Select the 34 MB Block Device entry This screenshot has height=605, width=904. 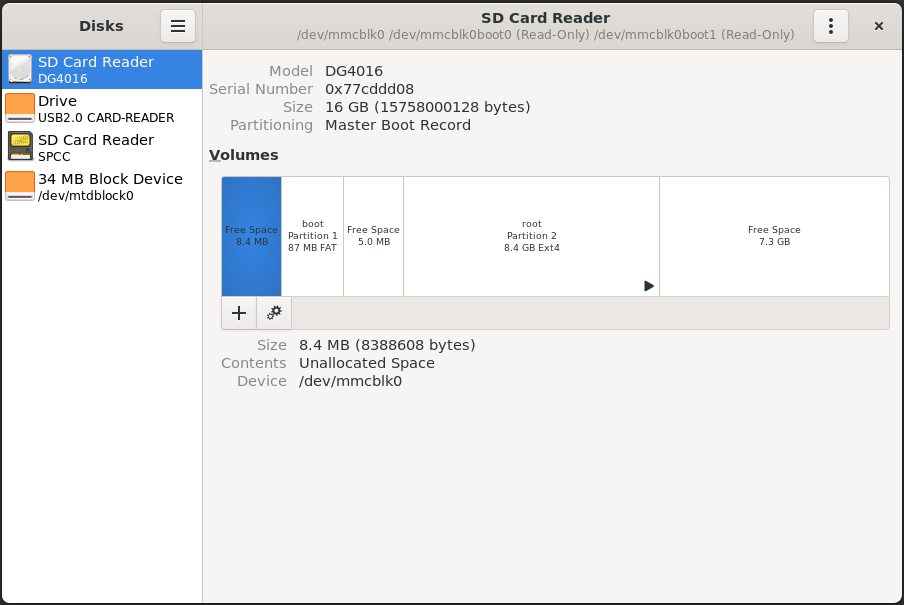click(x=102, y=187)
